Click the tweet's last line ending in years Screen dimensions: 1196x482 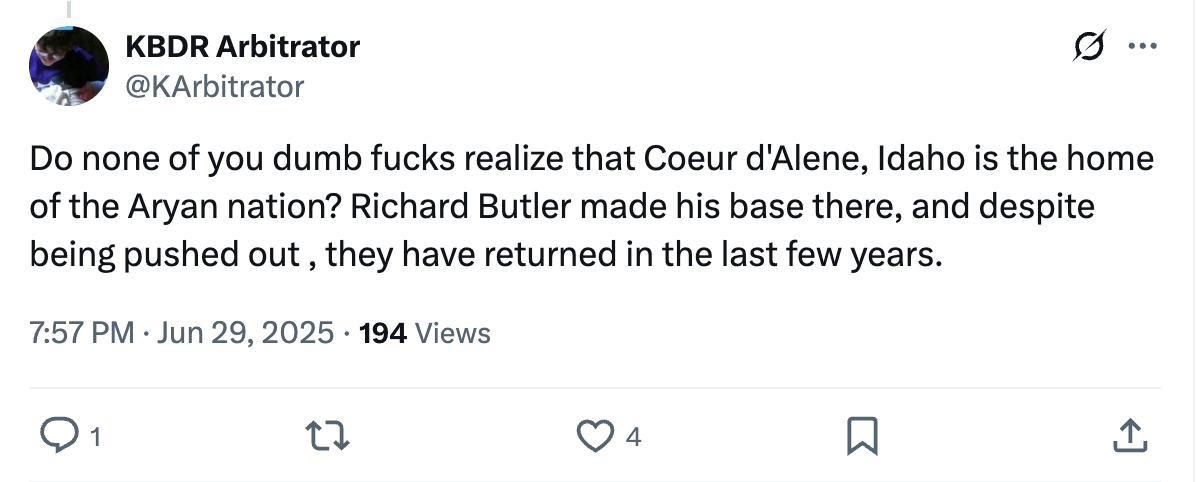(x=486, y=255)
